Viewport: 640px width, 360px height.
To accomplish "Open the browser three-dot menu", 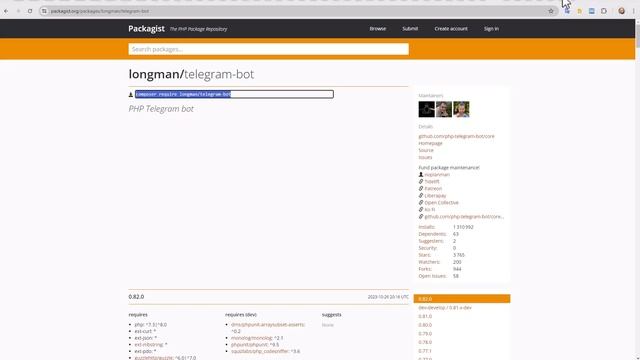I will coord(633,11).
